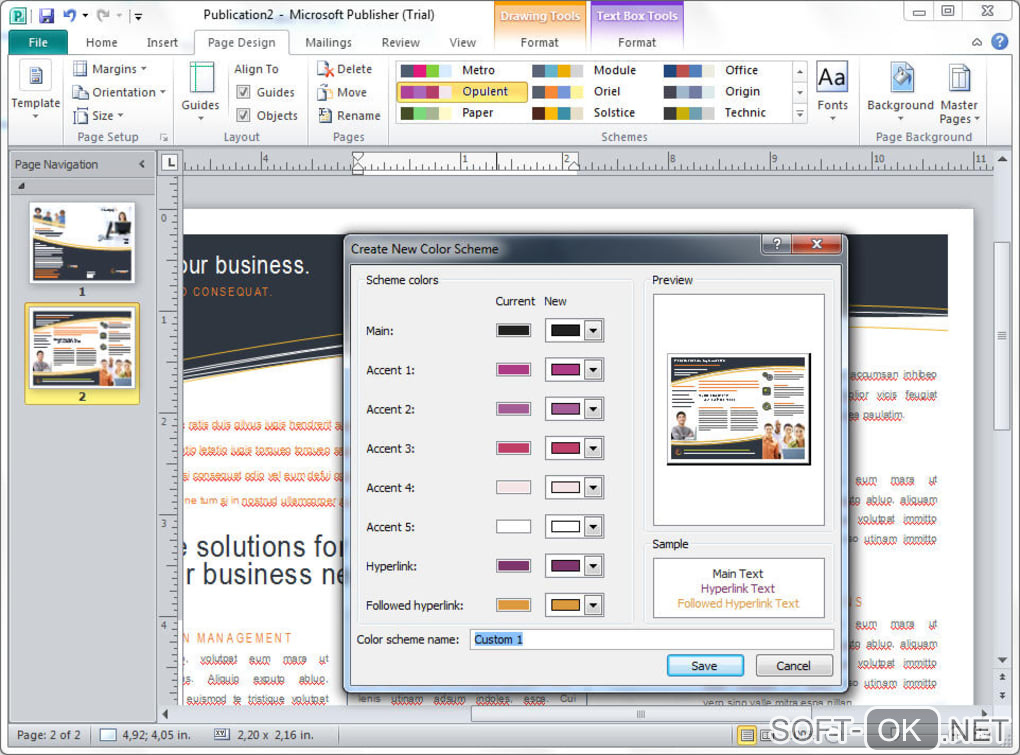
Task: Open the Followed hyperlink color dropdown
Action: 593,605
